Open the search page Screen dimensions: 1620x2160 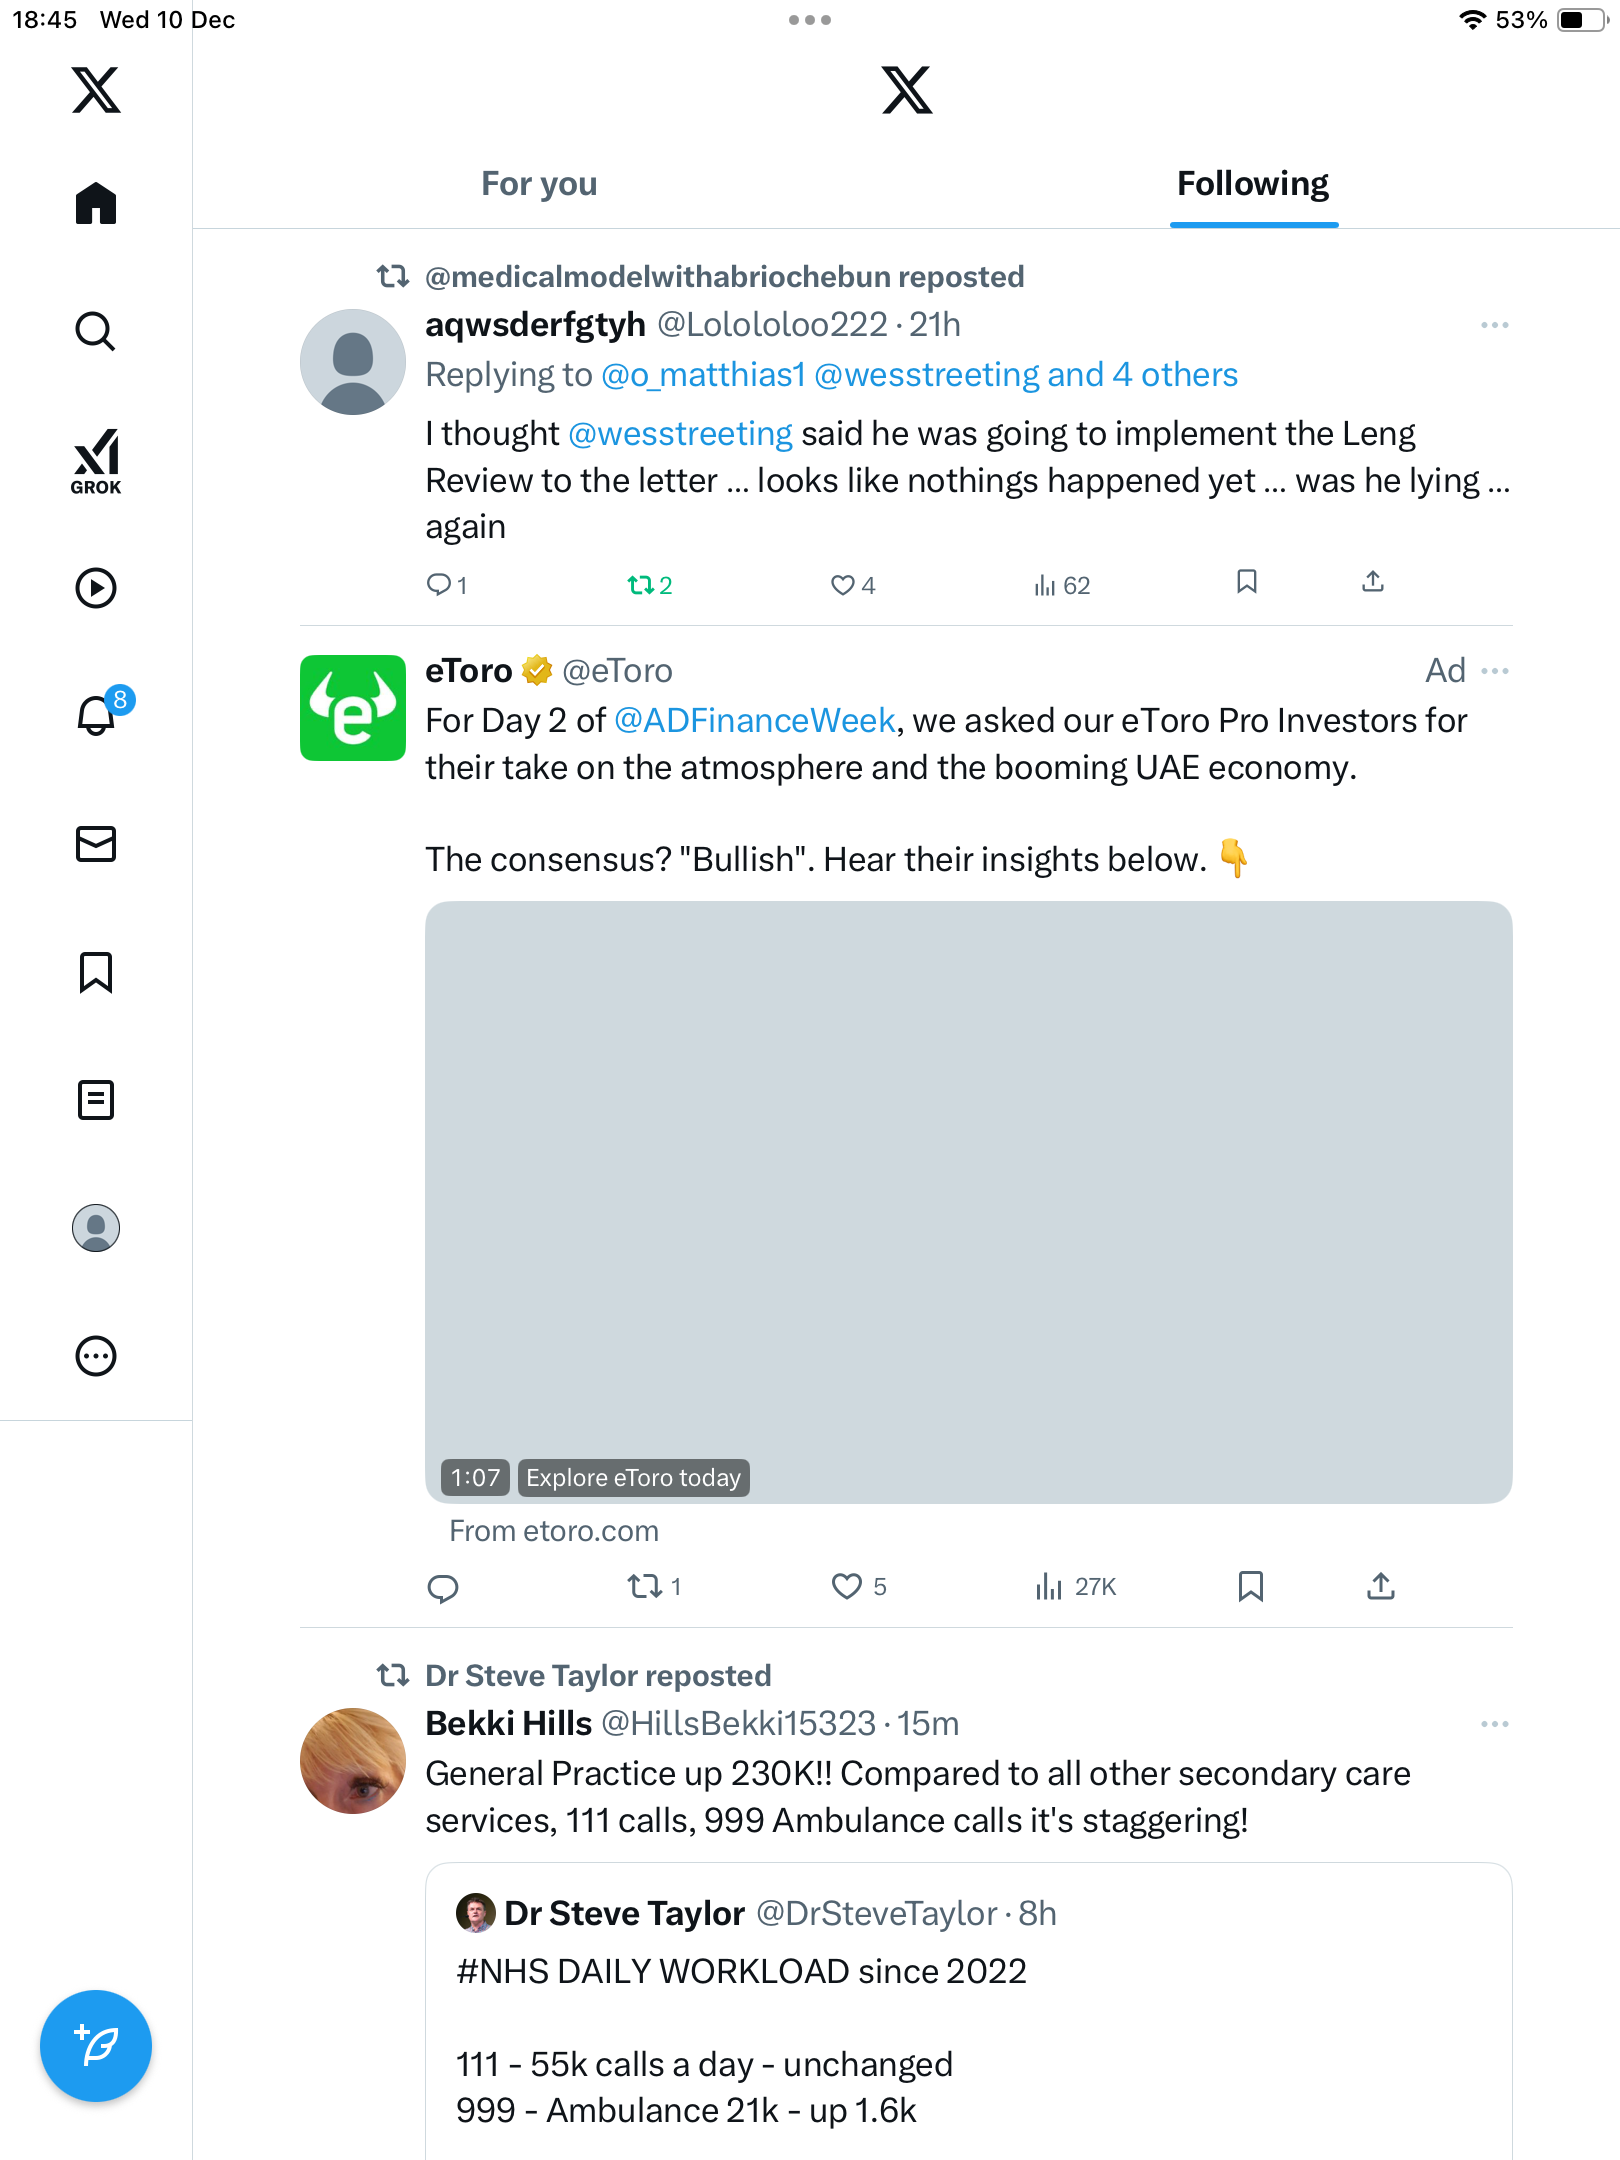click(x=96, y=331)
